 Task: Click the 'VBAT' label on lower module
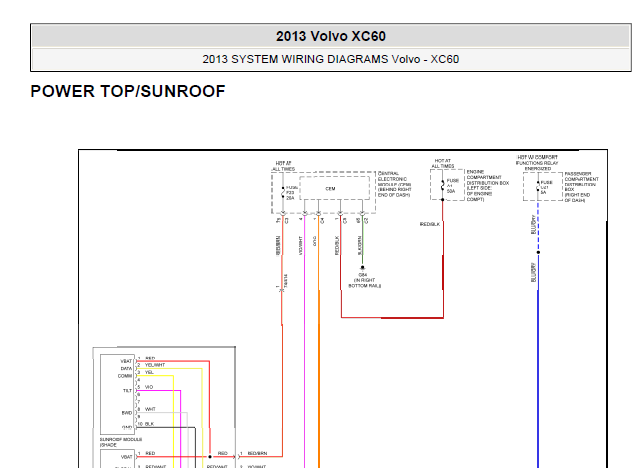[x=127, y=457]
